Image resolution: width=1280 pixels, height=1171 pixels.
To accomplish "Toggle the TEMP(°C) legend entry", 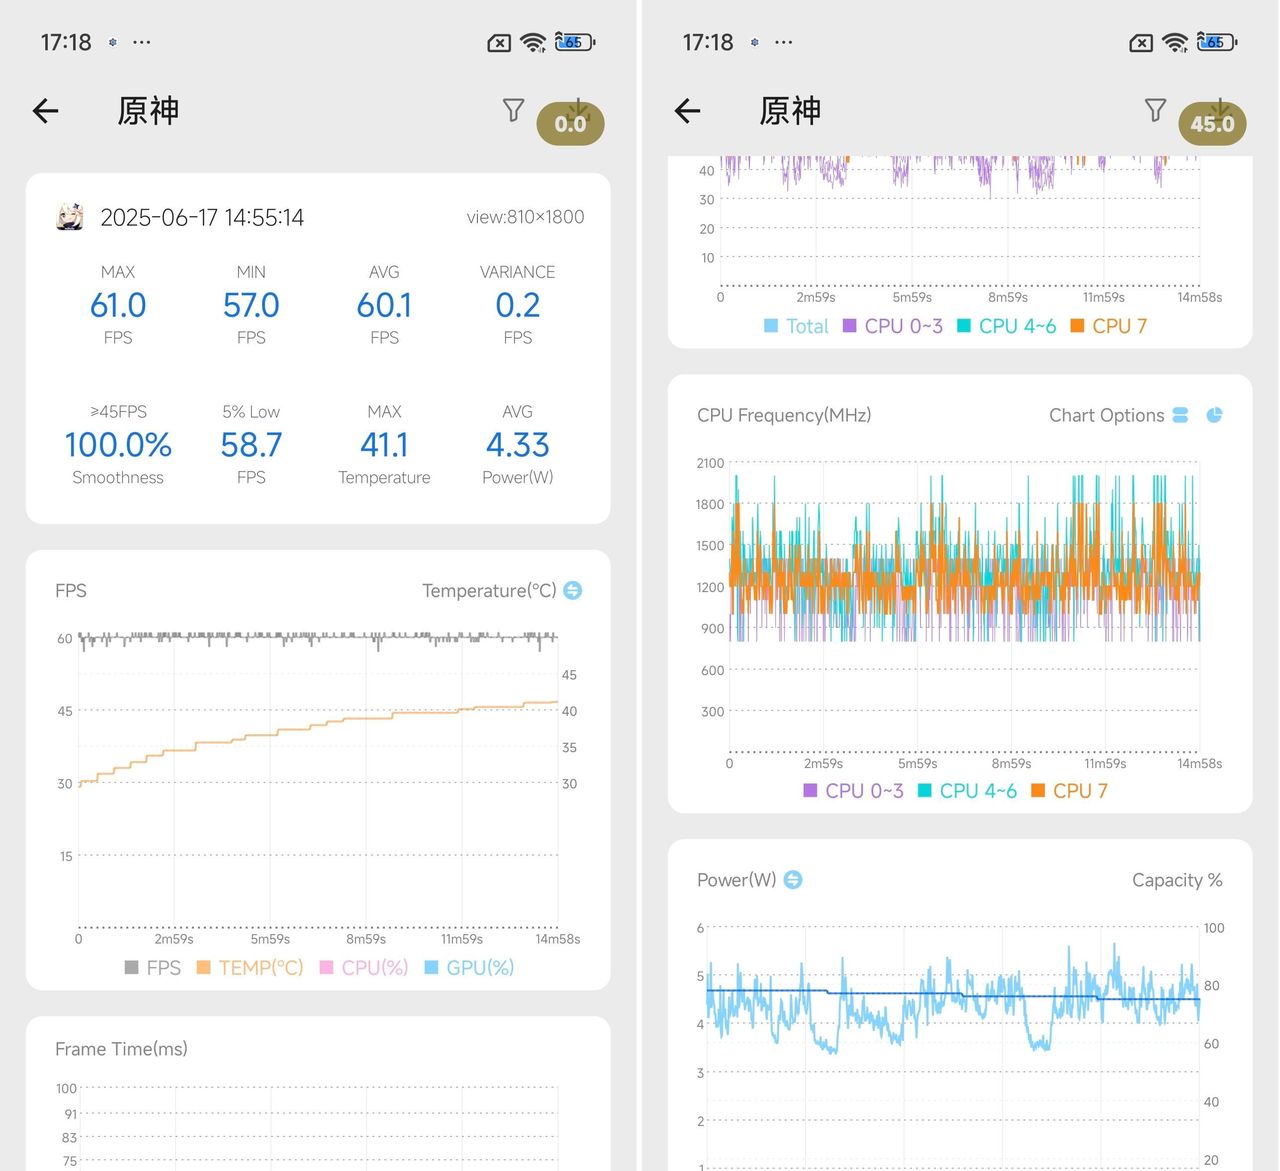I will 249,967.
